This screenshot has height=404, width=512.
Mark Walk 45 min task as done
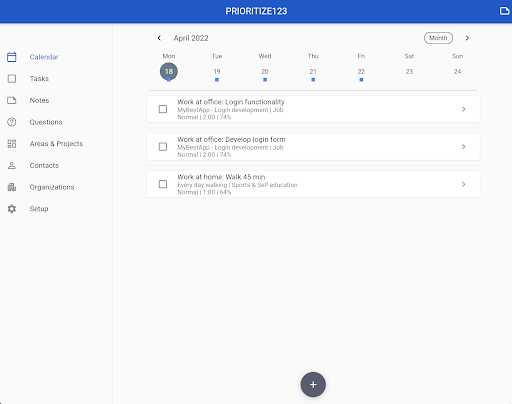coord(163,184)
